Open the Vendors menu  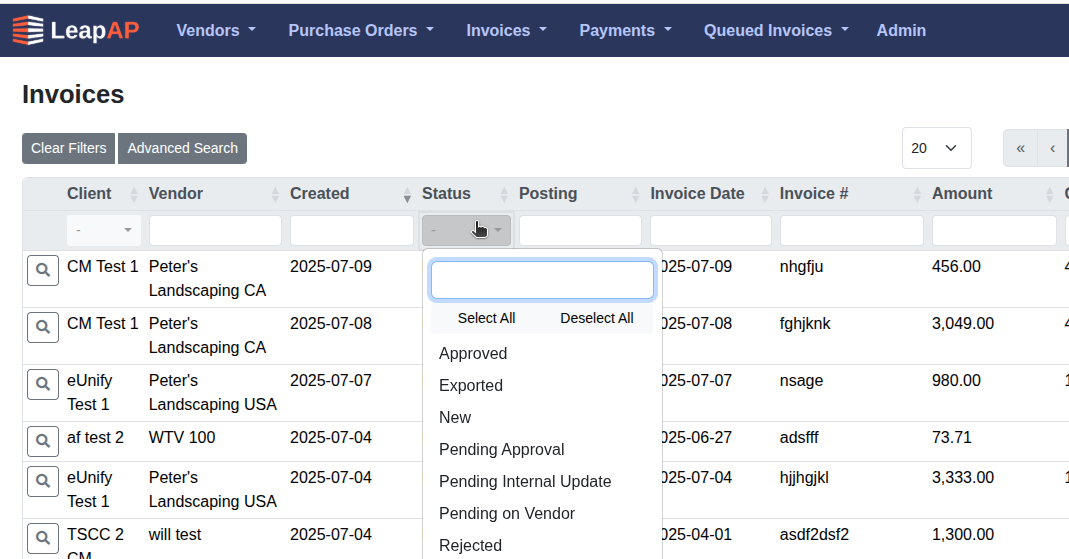point(216,30)
